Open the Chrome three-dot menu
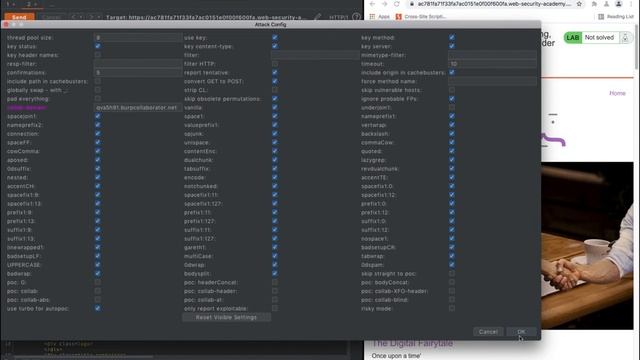This screenshot has height=360, width=640. tap(631, 4)
